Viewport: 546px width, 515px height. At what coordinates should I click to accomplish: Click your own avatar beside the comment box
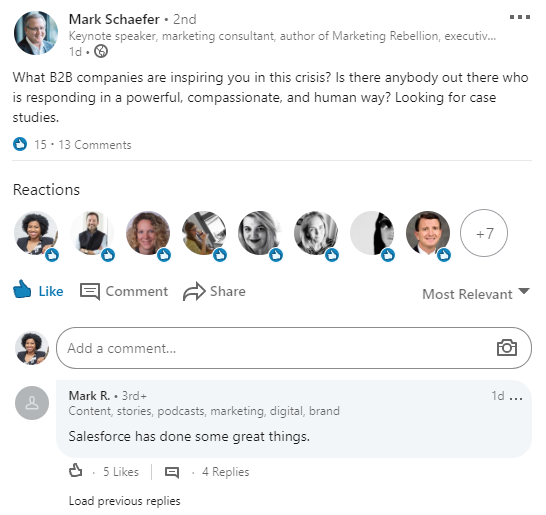click(32, 348)
